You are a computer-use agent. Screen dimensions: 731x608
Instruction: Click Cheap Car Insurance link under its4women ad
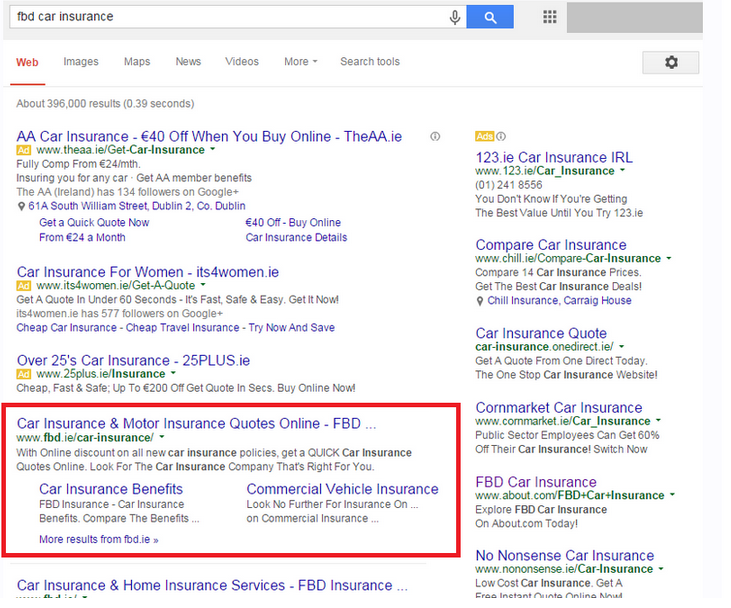click(x=66, y=328)
